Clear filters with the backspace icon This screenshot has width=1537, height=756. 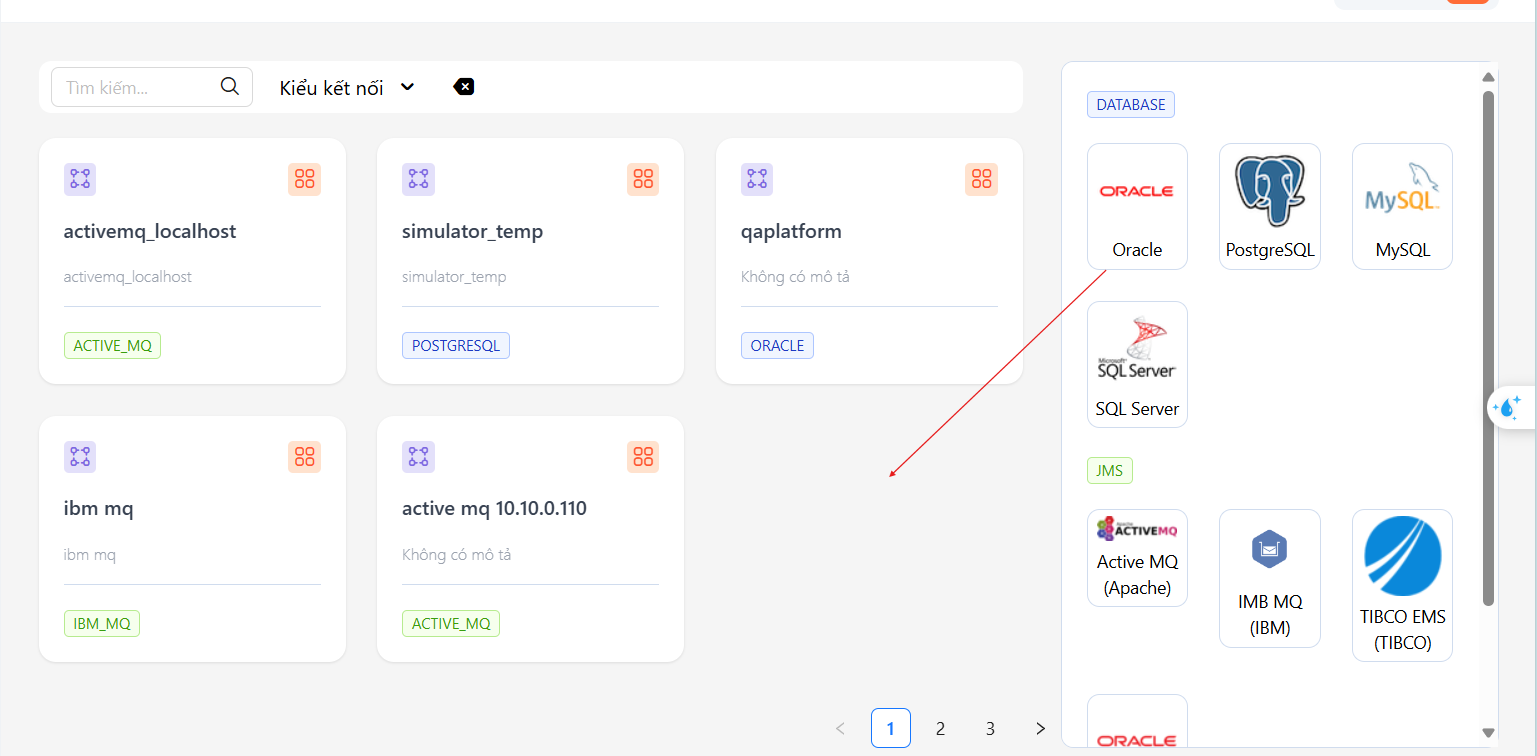coord(463,87)
